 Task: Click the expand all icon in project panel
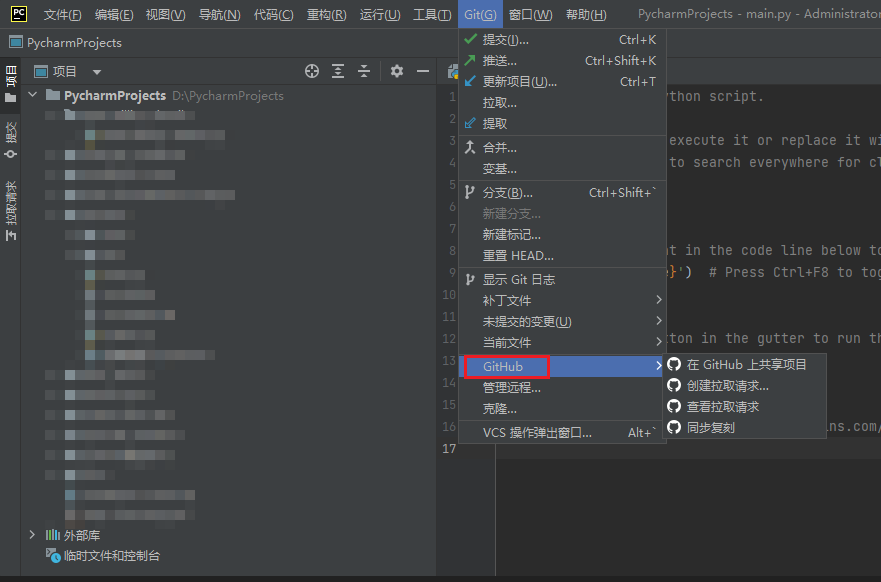tap(338, 71)
